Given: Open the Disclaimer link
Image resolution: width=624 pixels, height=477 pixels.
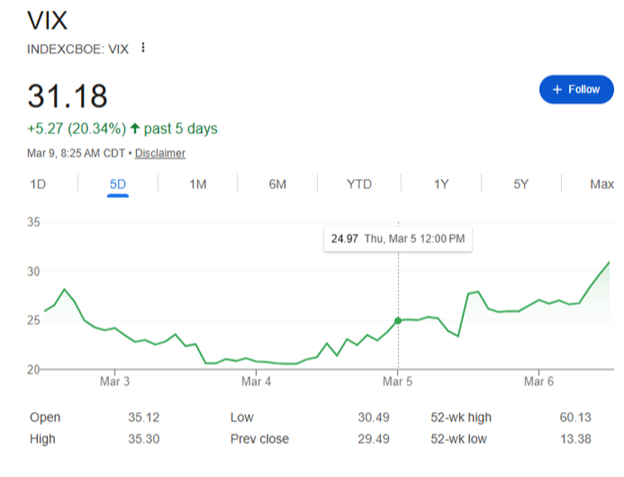Looking at the screenshot, I should click(x=160, y=153).
